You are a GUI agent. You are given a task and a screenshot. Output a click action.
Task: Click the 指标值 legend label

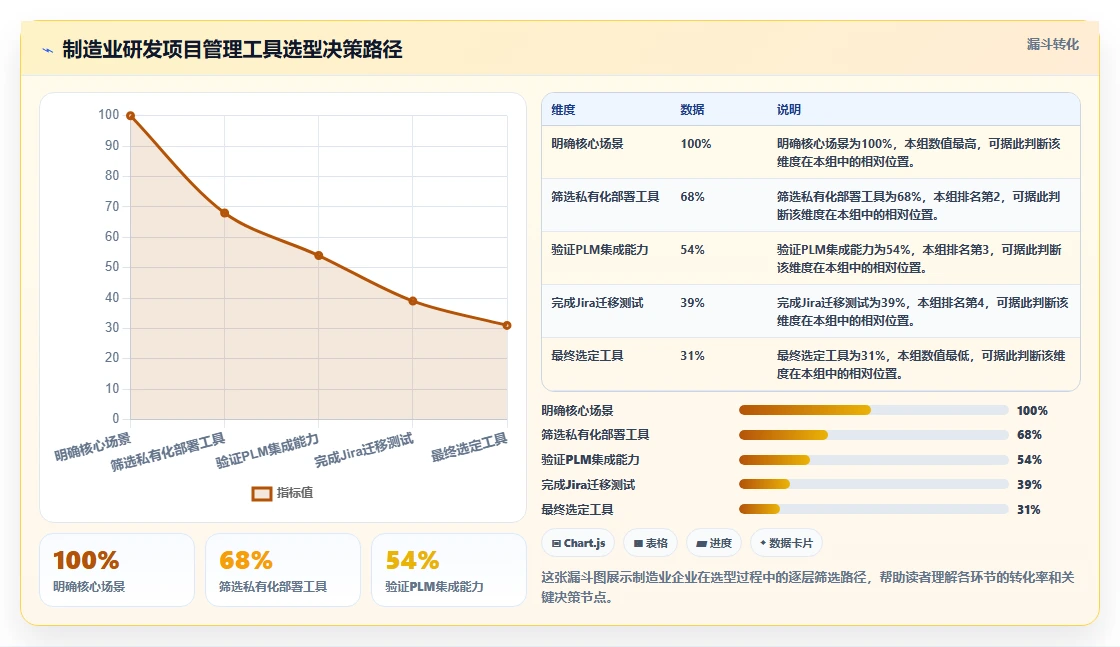click(294, 493)
